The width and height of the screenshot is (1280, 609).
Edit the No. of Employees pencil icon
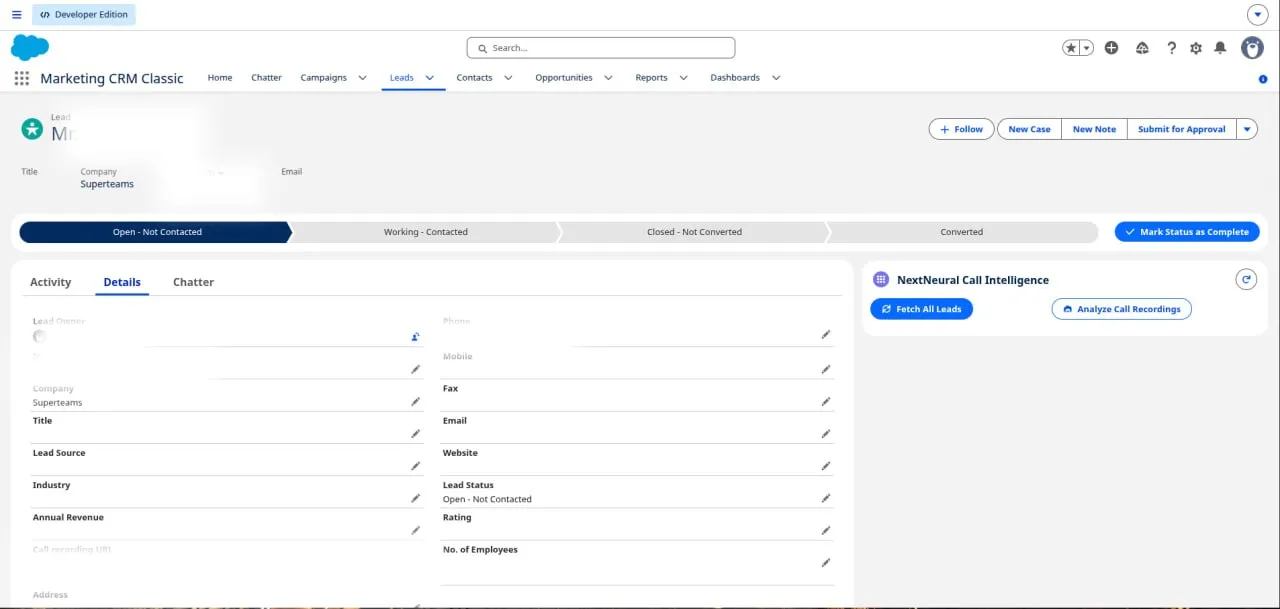(x=826, y=562)
